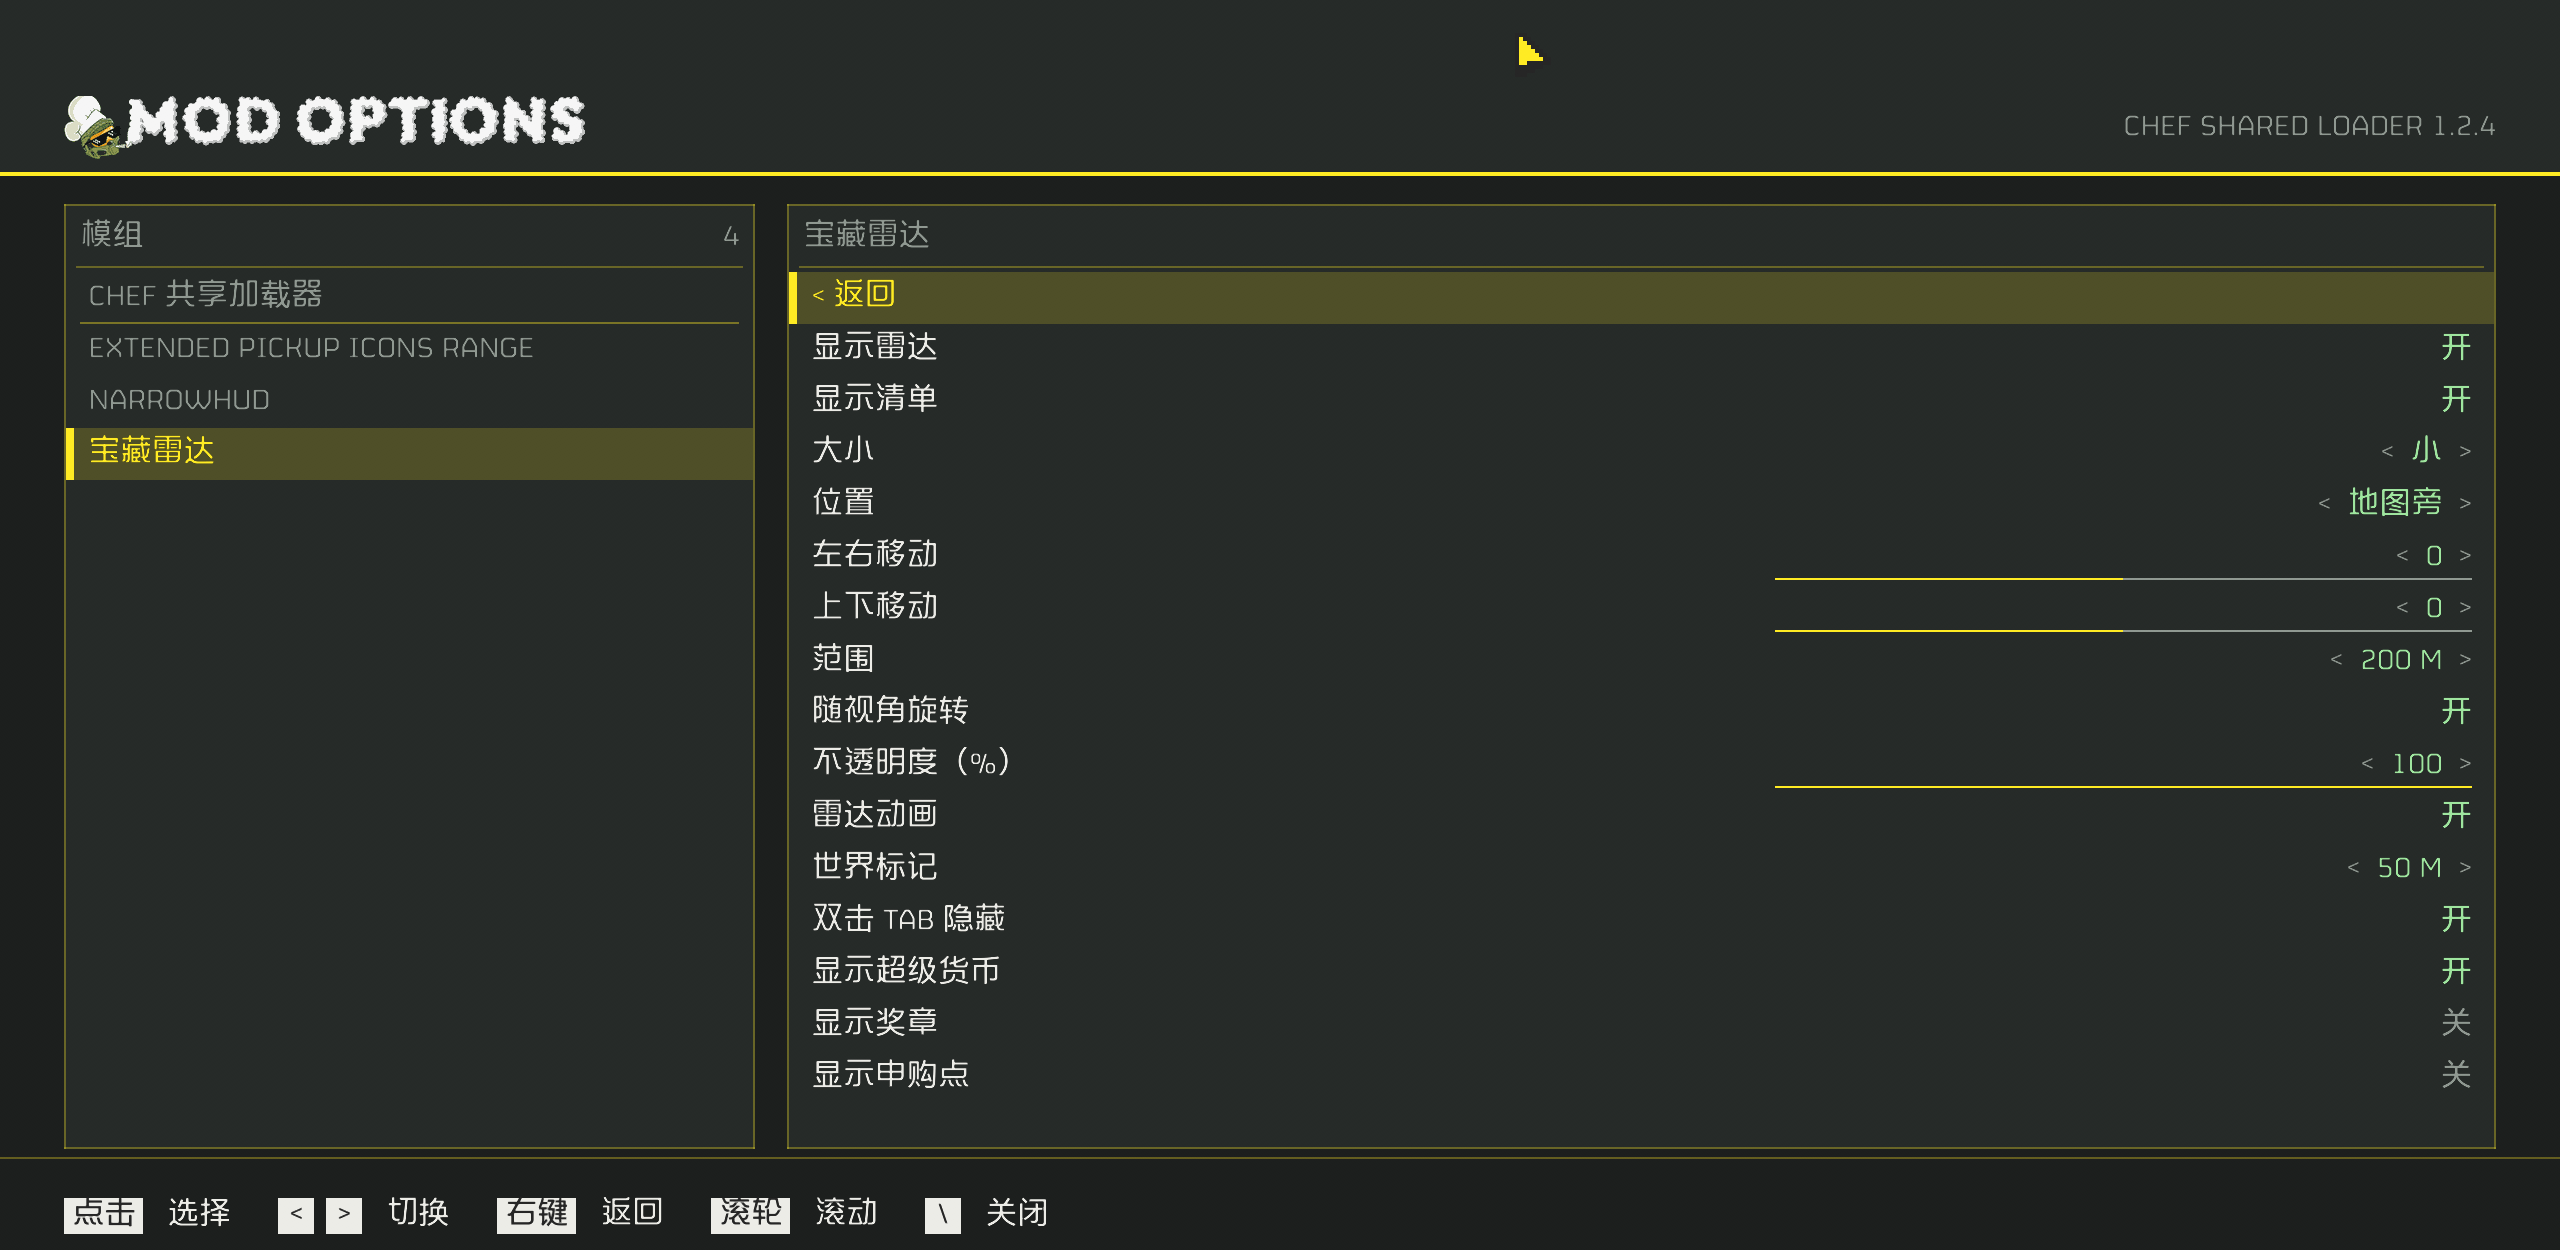Click the 关闭 label in footer
The width and height of the screenshot is (2560, 1250).
tap(1016, 1213)
